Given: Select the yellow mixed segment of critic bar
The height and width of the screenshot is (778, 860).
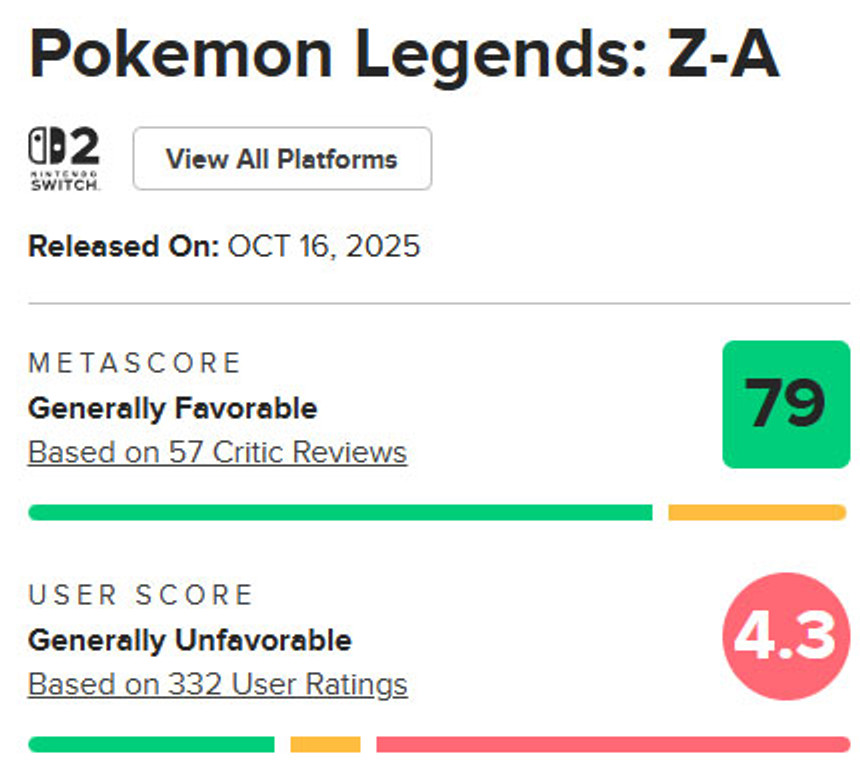Looking at the screenshot, I should [x=757, y=512].
